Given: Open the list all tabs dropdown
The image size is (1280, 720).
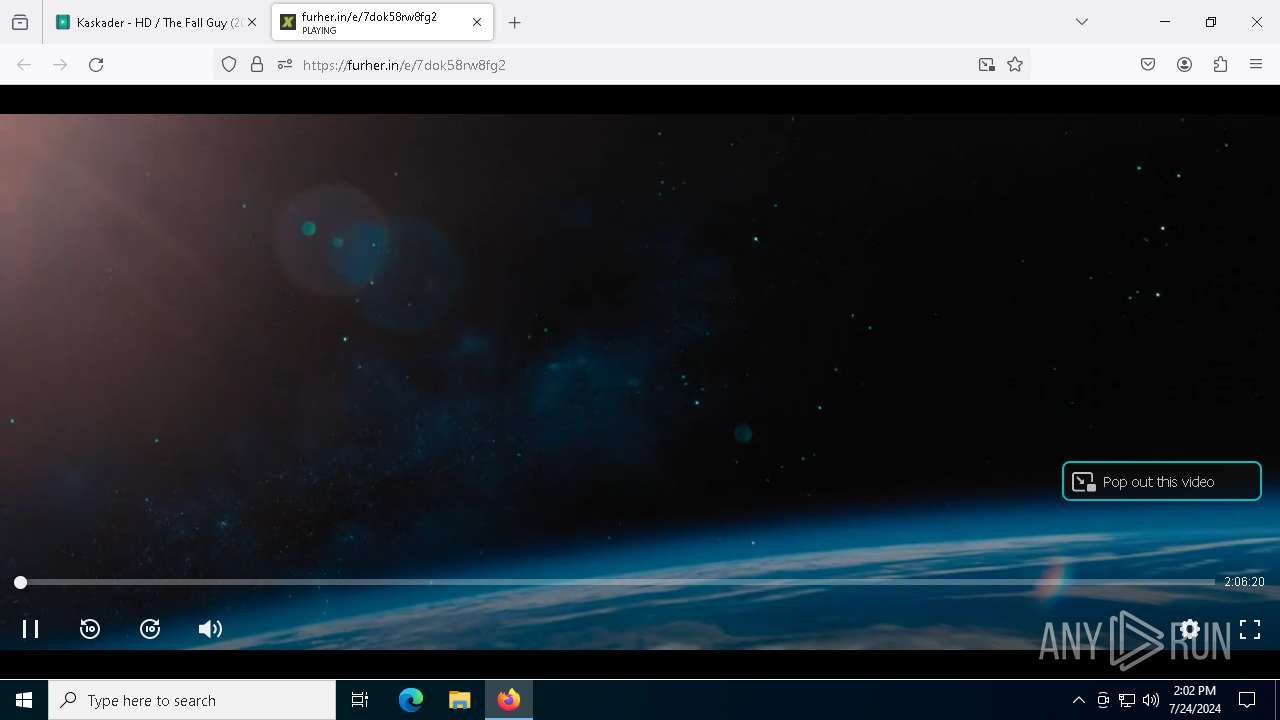Looking at the screenshot, I should pyautogui.click(x=1081, y=22).
